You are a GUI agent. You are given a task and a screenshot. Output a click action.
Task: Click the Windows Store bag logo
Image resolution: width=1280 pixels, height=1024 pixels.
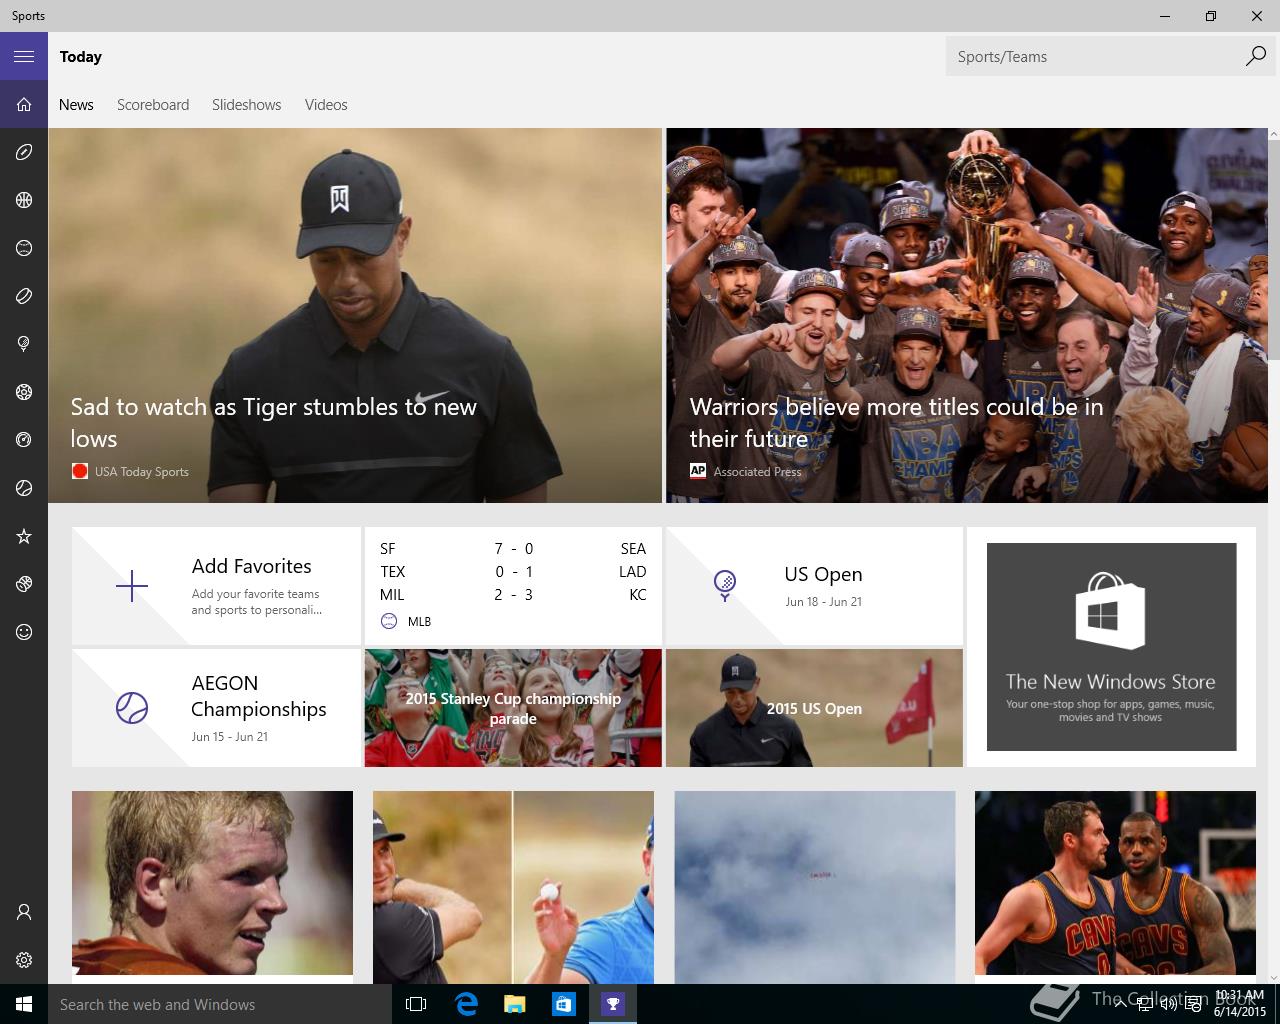pos(1110,610)
